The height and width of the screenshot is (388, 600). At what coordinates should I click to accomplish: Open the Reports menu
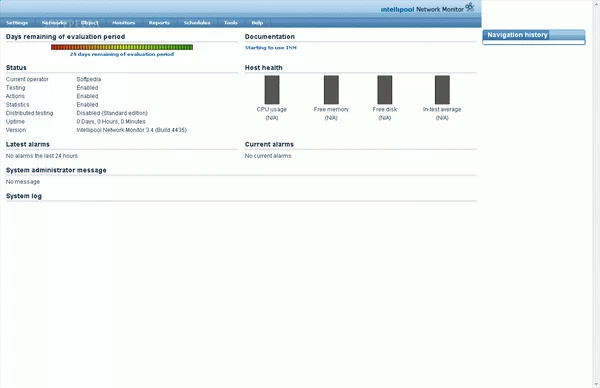click(x=159, y=23)
